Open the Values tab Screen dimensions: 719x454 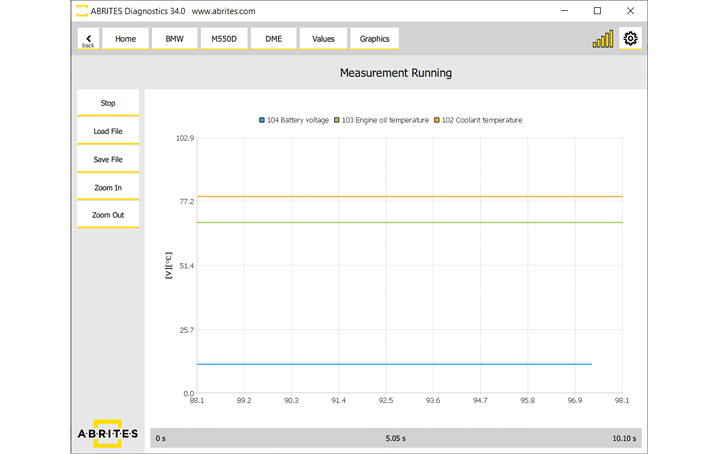(x=323, y=39)
